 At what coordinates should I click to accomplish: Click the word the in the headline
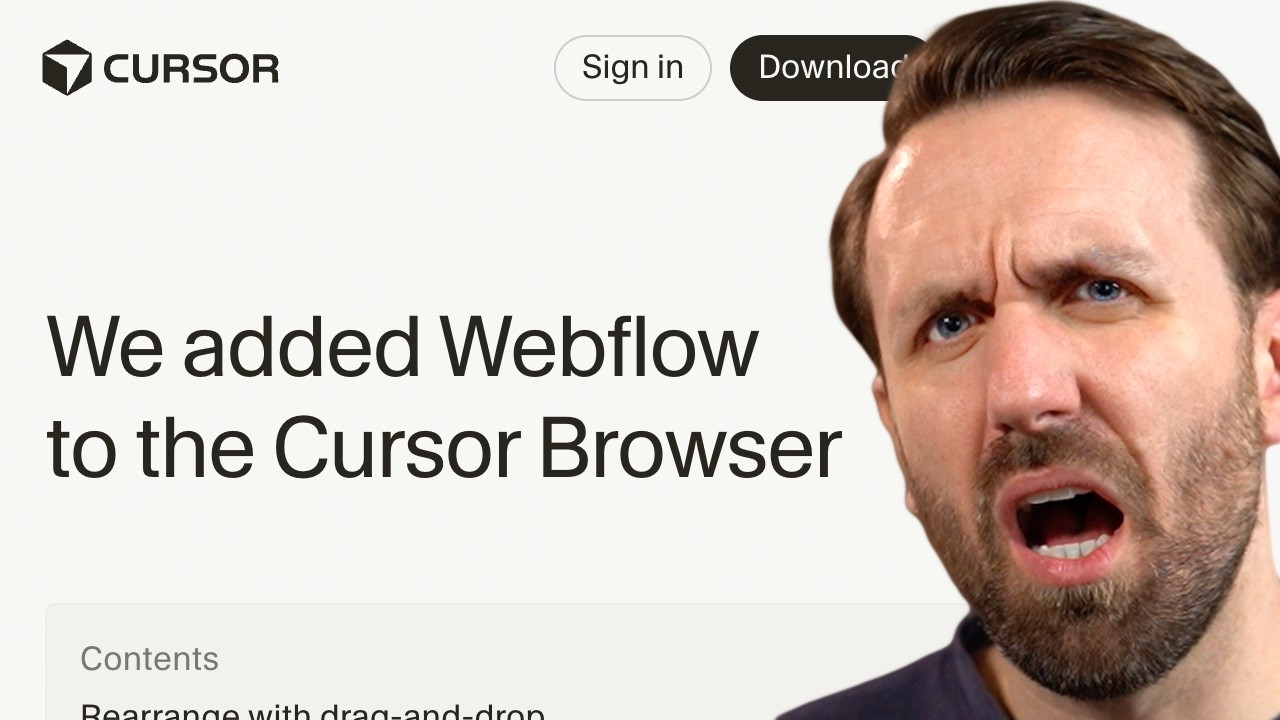(194, 447)
